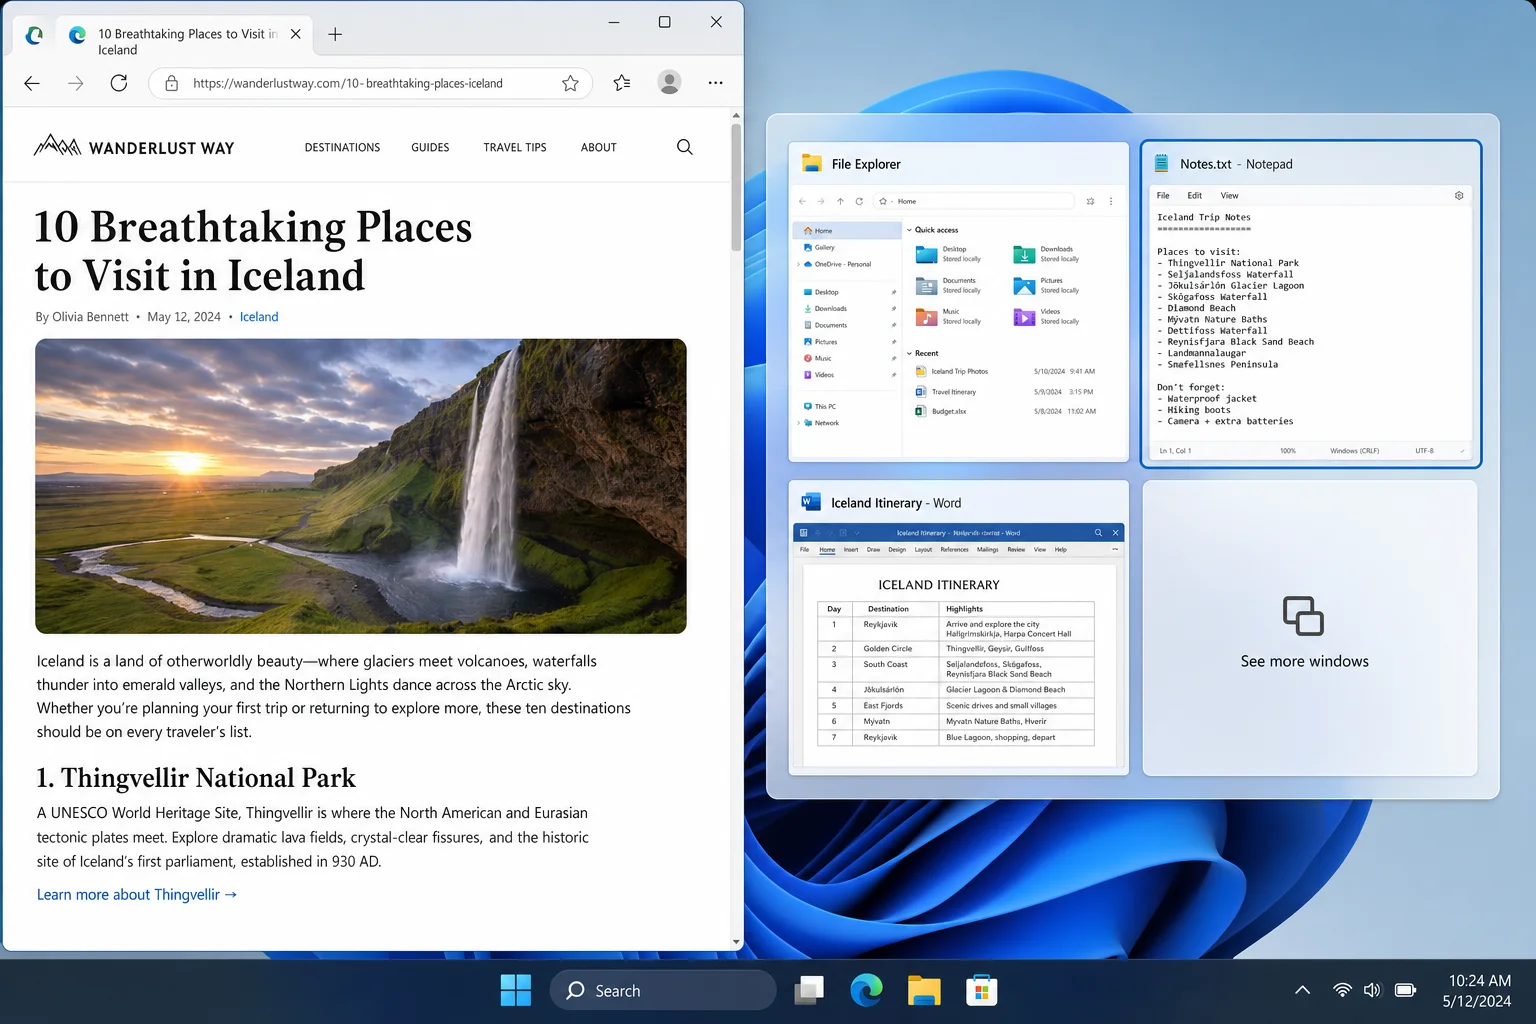Click the forward navigation arrow in Edge
Screen dimensions: 1536x1024
click(x=76, y=83)
